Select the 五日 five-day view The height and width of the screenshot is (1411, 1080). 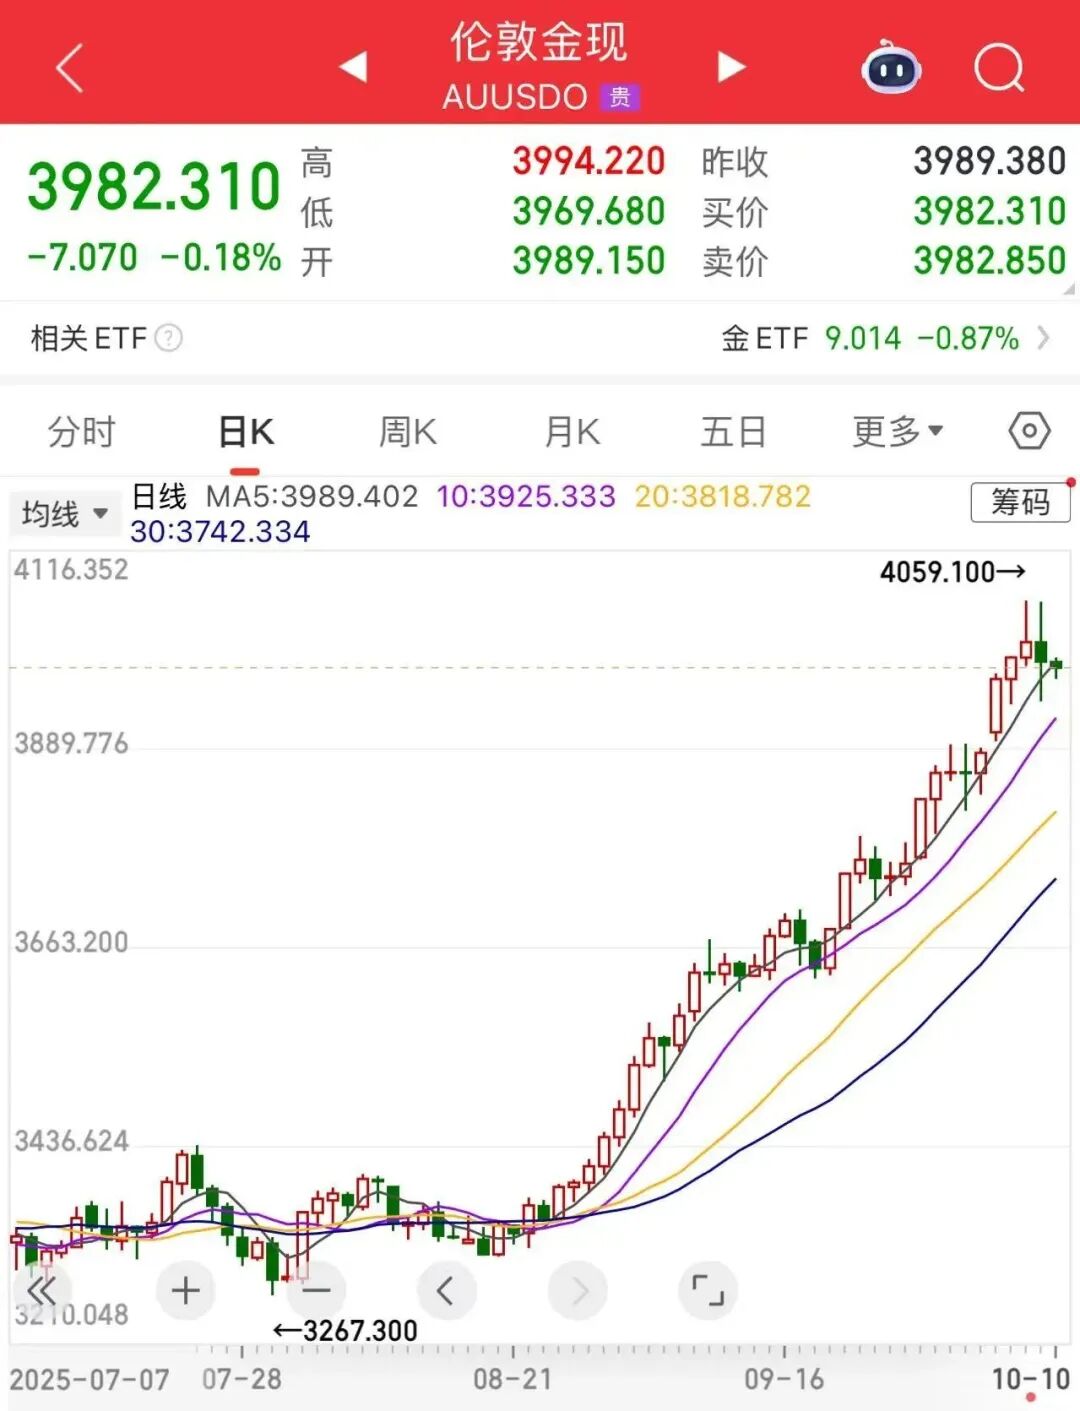(735, 430)
